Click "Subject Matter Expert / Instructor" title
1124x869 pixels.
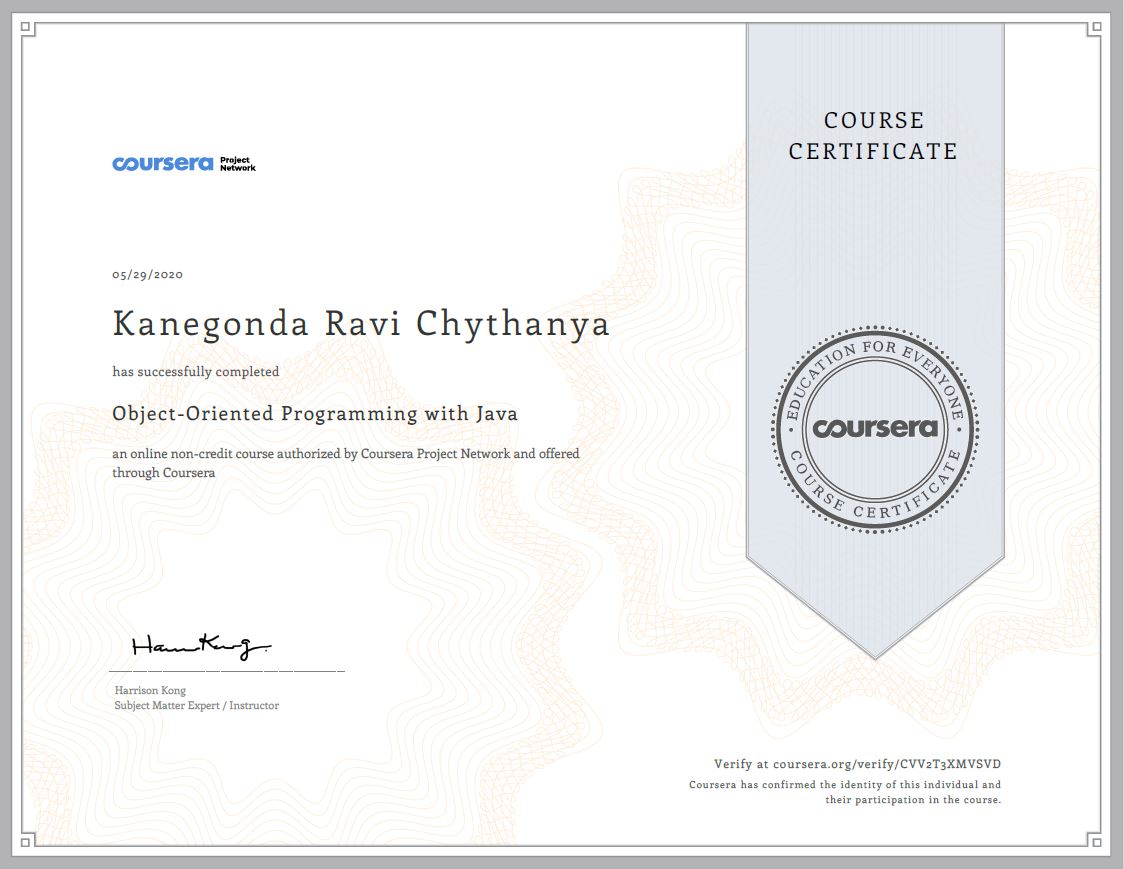[x=197, y=706]
